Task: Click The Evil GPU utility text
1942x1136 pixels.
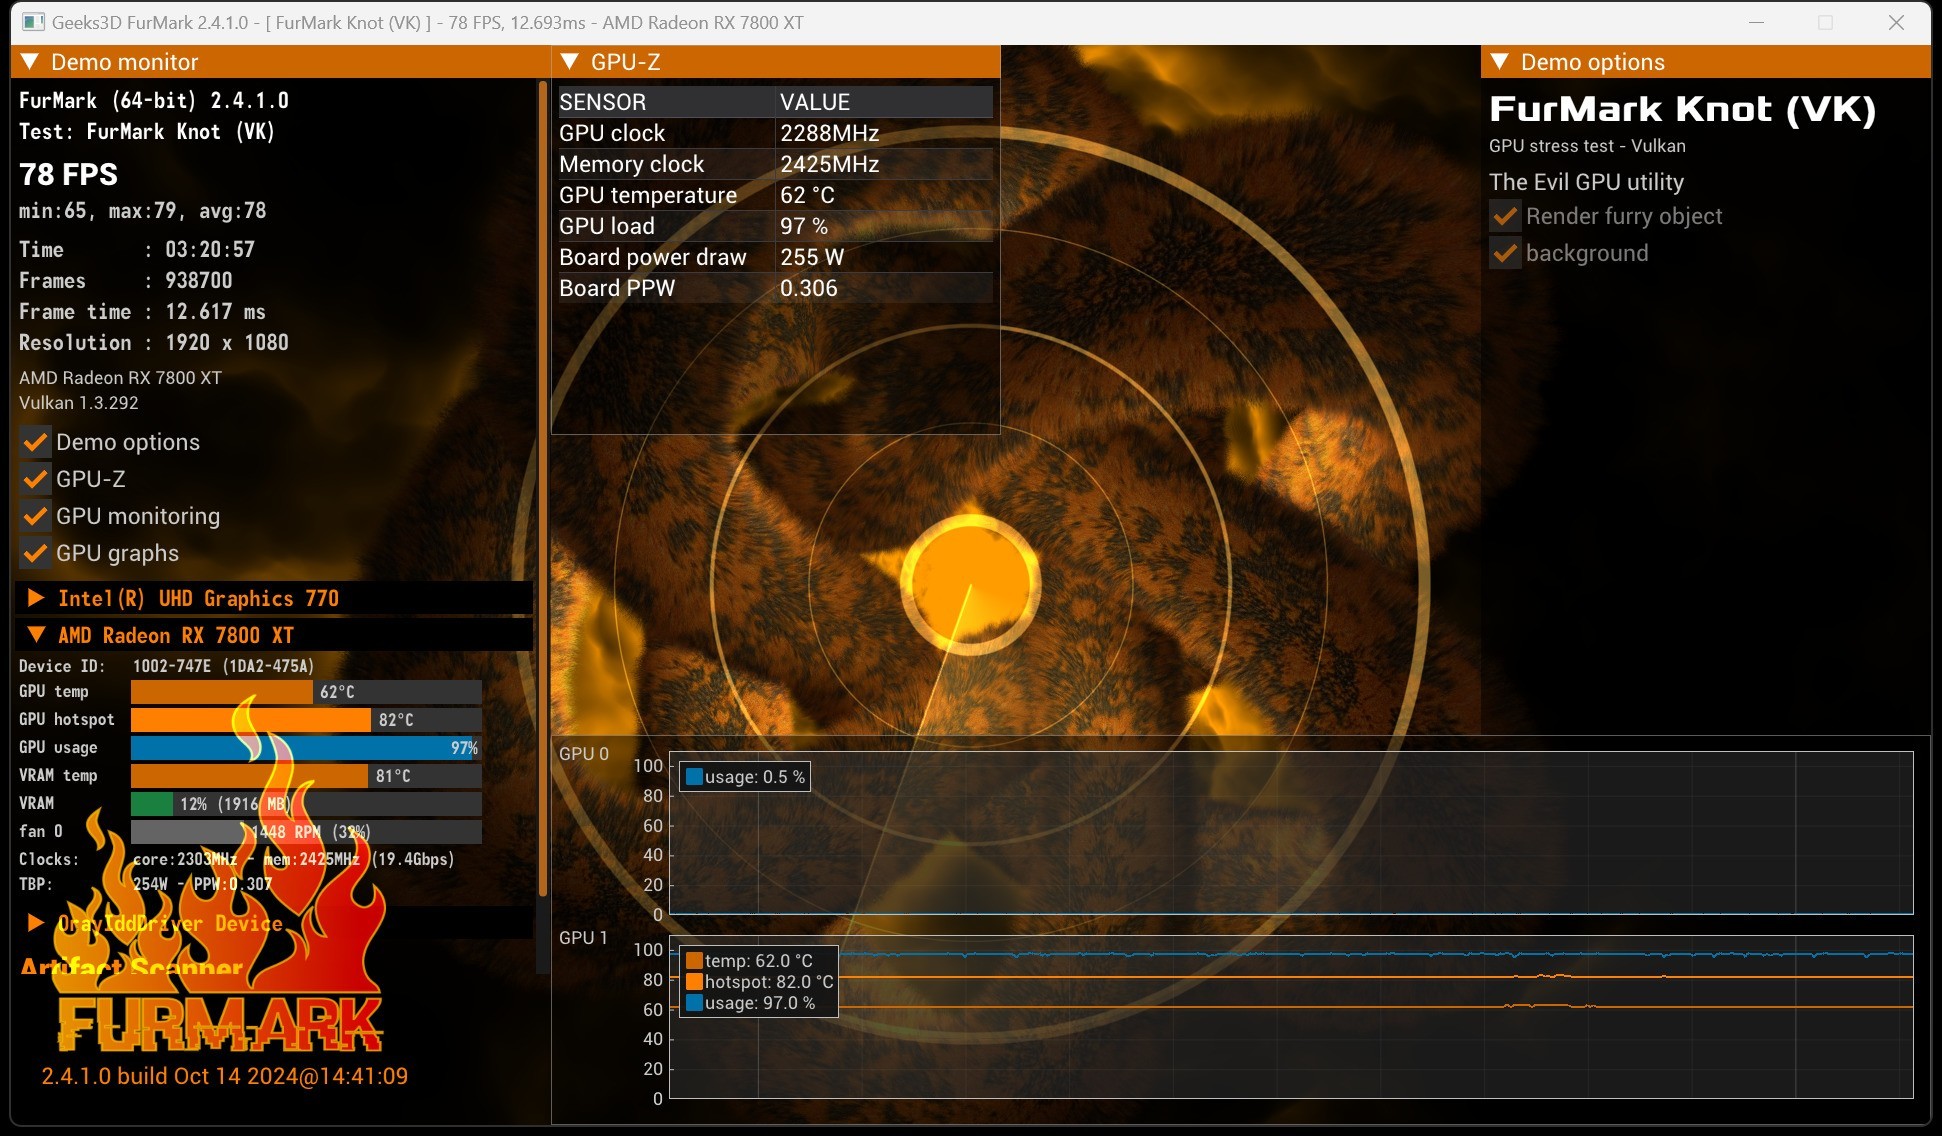Action: click(x=1586, y=182)
